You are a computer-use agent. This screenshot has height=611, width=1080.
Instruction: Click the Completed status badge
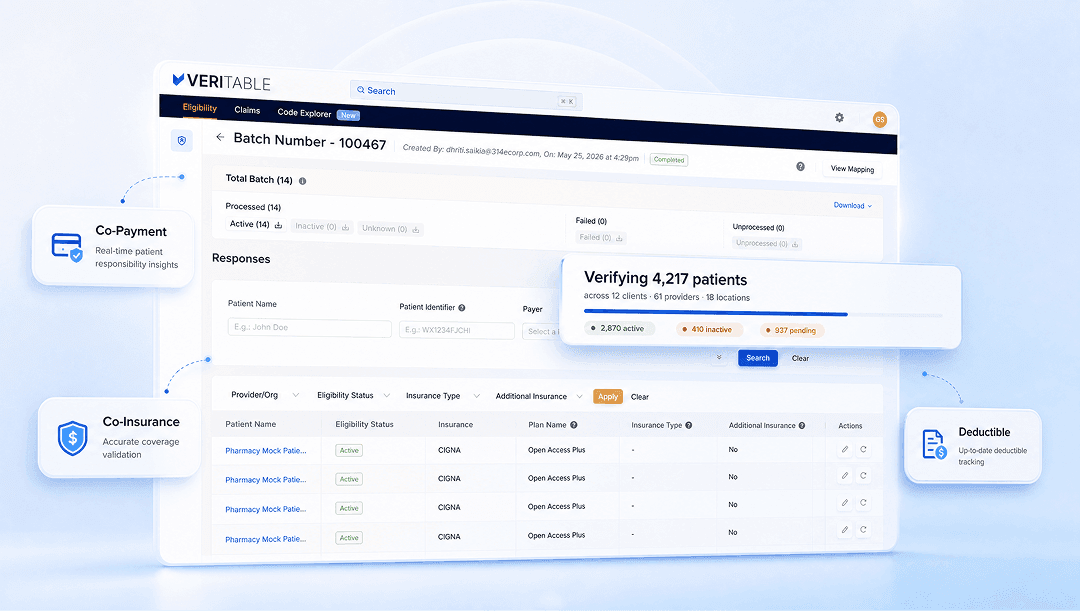[669, 160]
